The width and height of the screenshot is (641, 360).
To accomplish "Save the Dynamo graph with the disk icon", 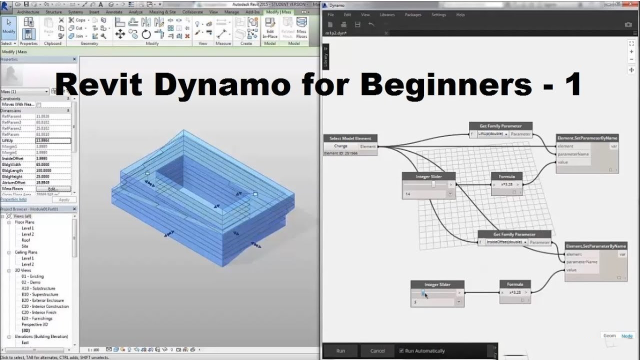I will (x=357, y=25).
